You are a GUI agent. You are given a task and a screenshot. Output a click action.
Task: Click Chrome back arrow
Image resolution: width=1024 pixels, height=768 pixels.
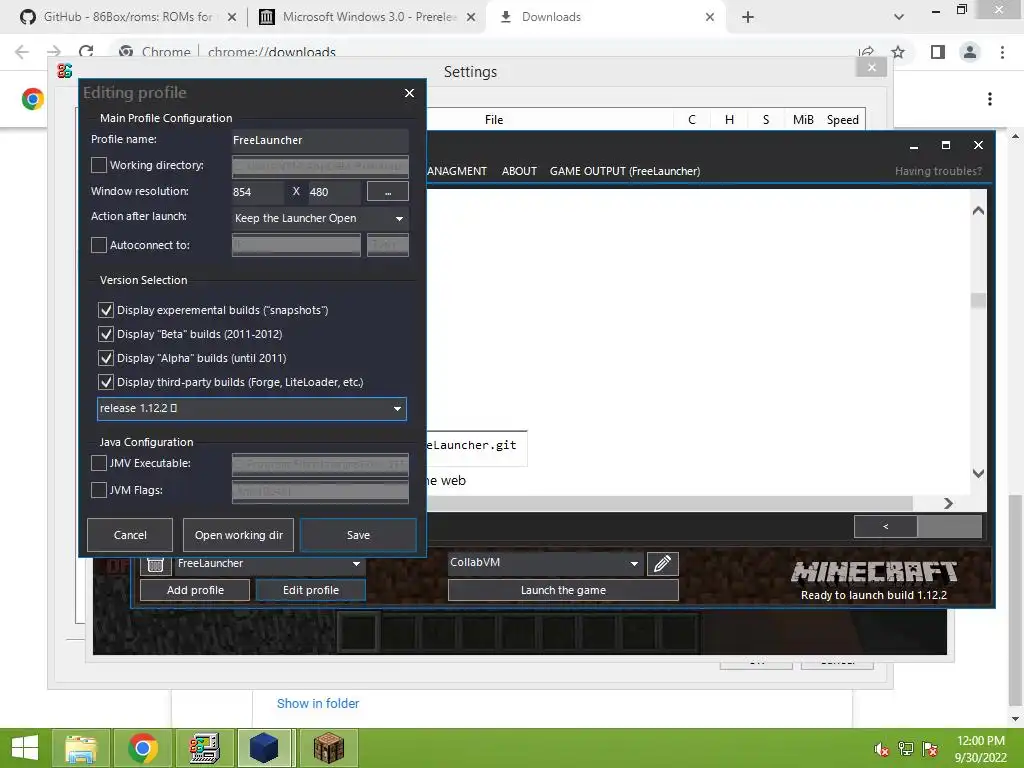(x=22, y=52)
